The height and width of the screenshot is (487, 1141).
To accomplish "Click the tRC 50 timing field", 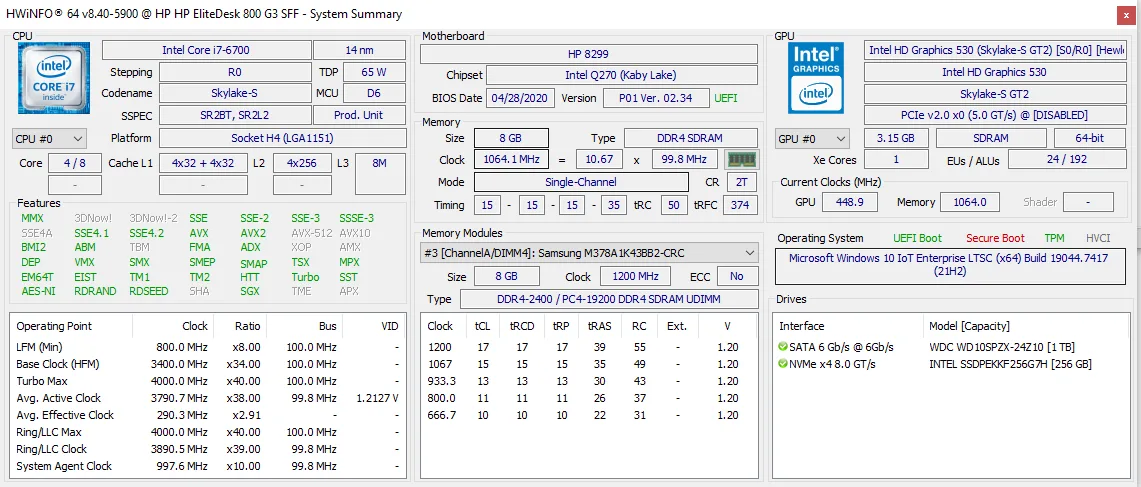I will pos(674,205).
